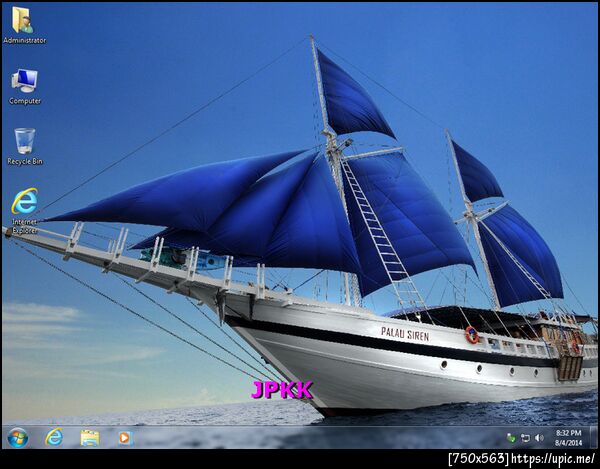Select the Internet Explorer desktop shortcut
Viewport: 600px width, 469px height.
24,211
